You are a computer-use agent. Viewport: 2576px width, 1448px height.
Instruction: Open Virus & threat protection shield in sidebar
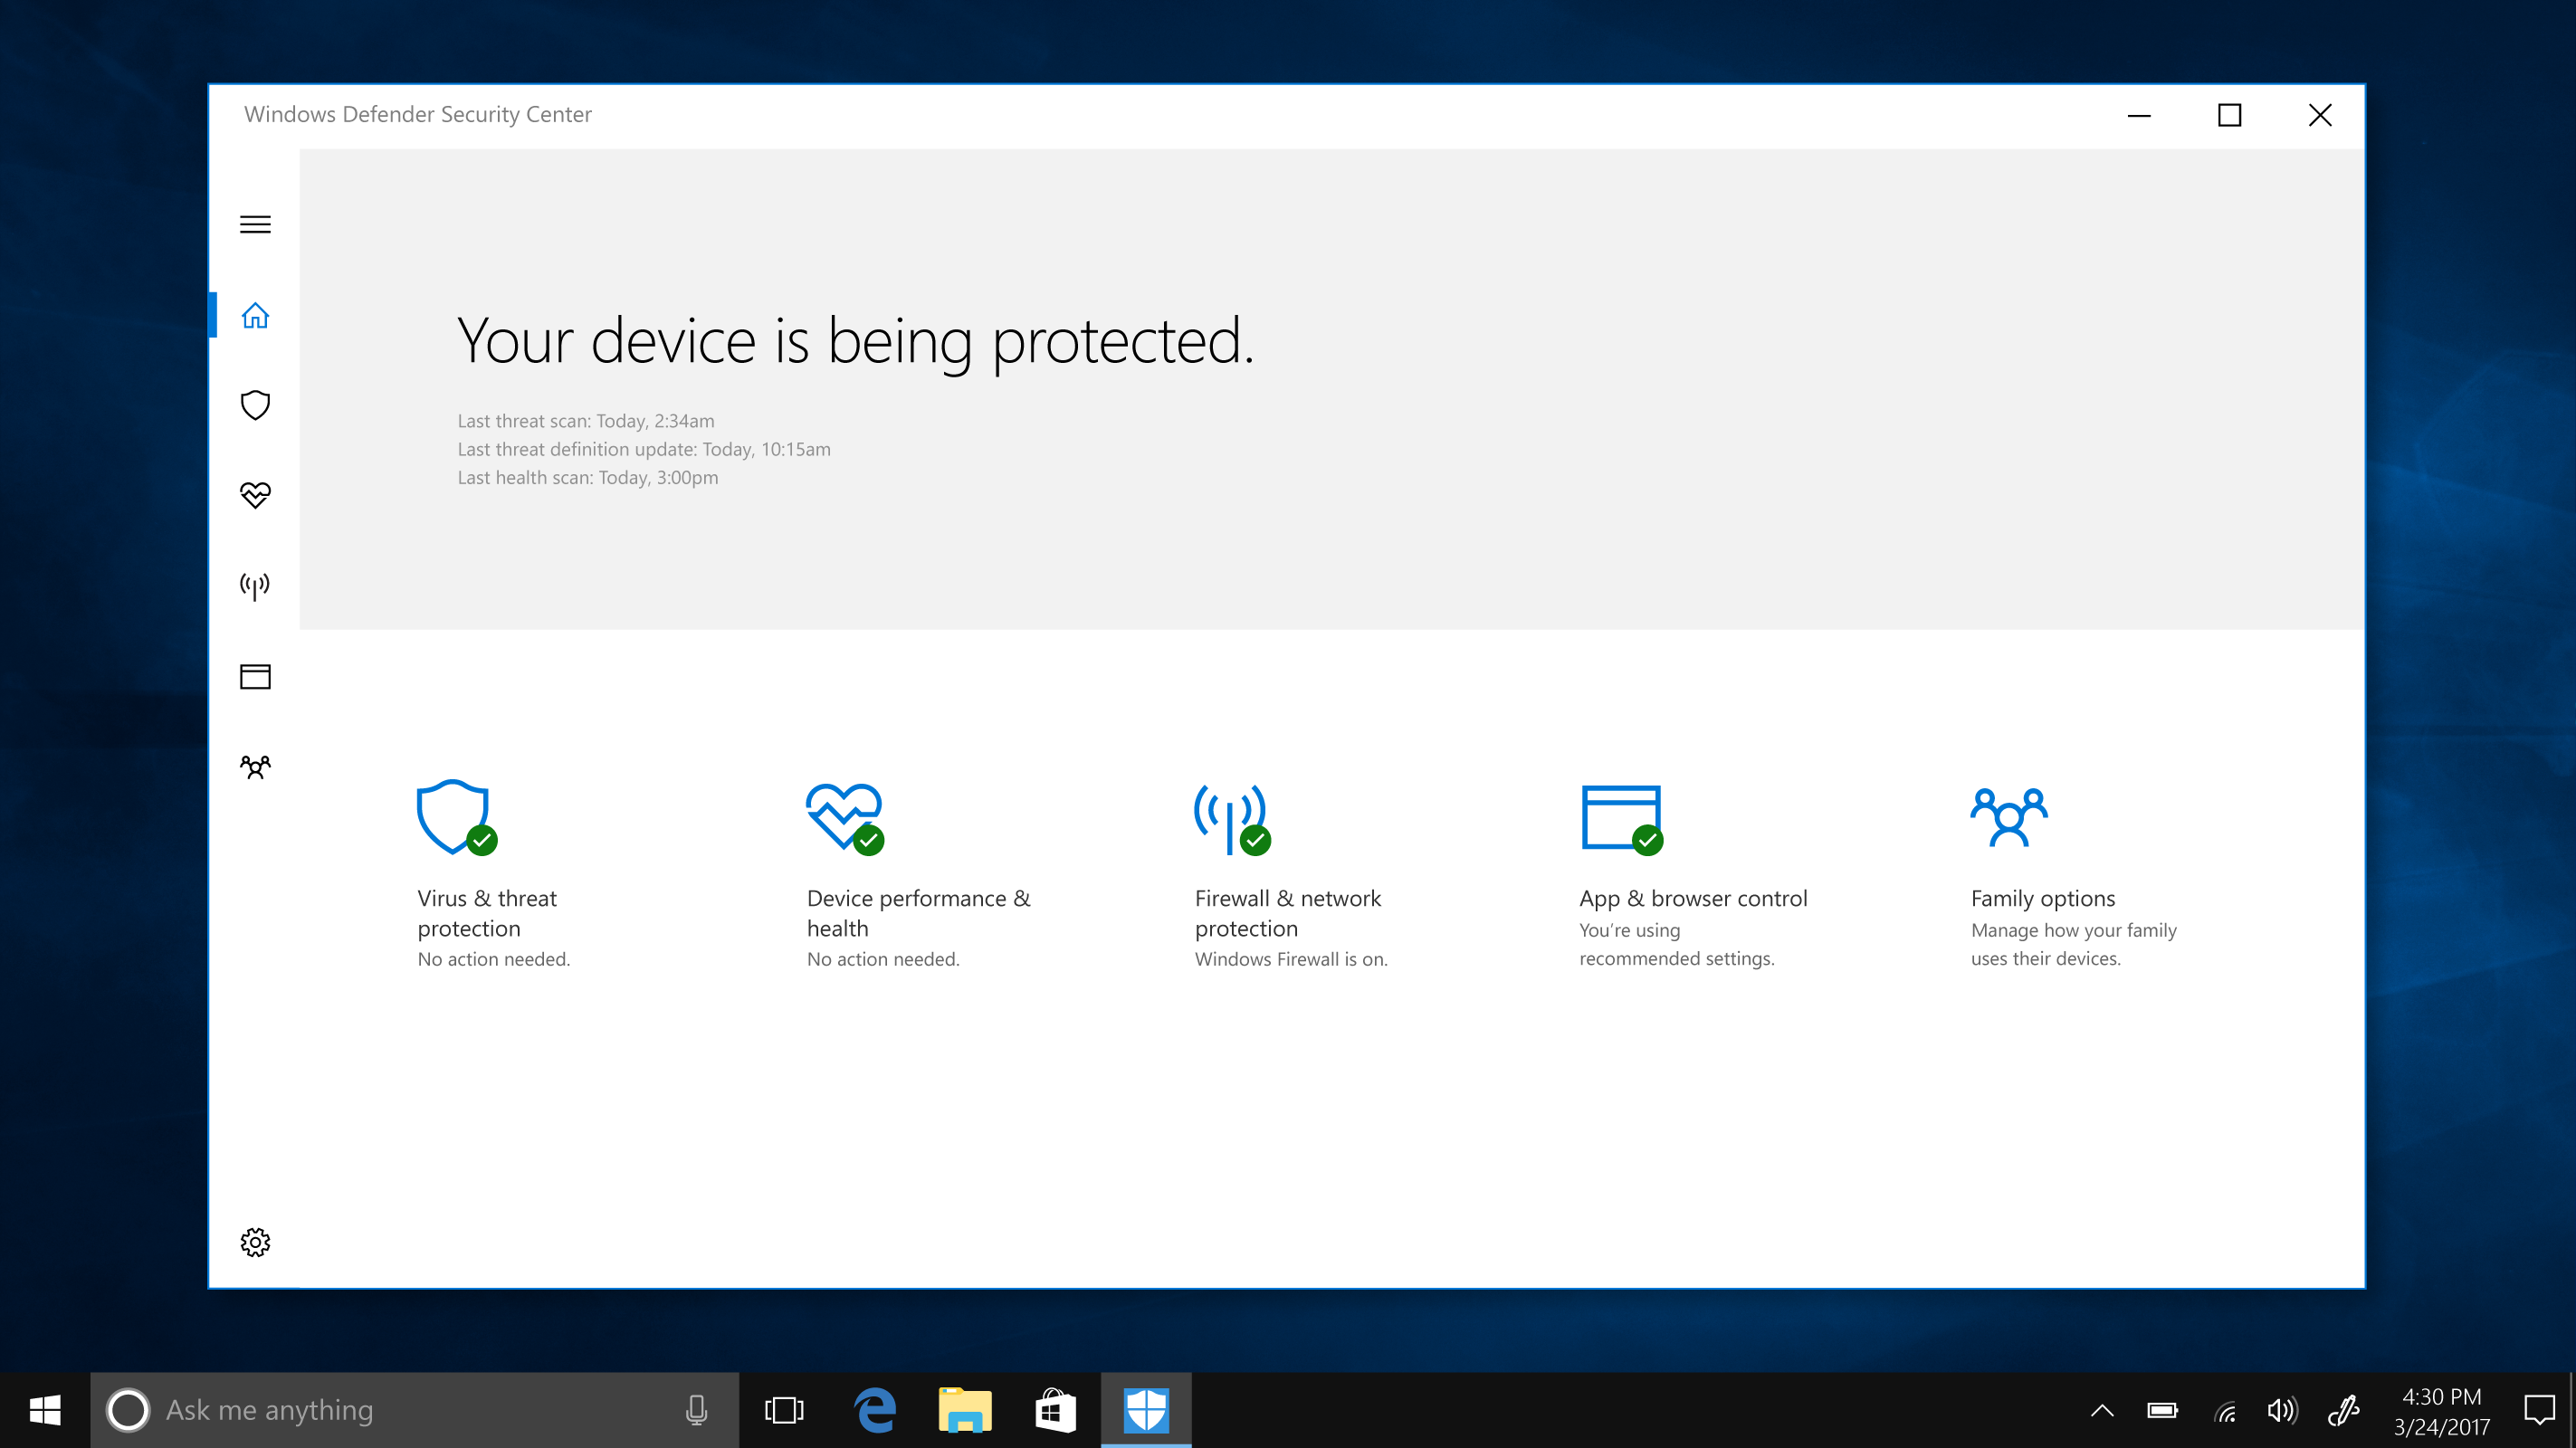pyautogui.click(x=255, y=405)
